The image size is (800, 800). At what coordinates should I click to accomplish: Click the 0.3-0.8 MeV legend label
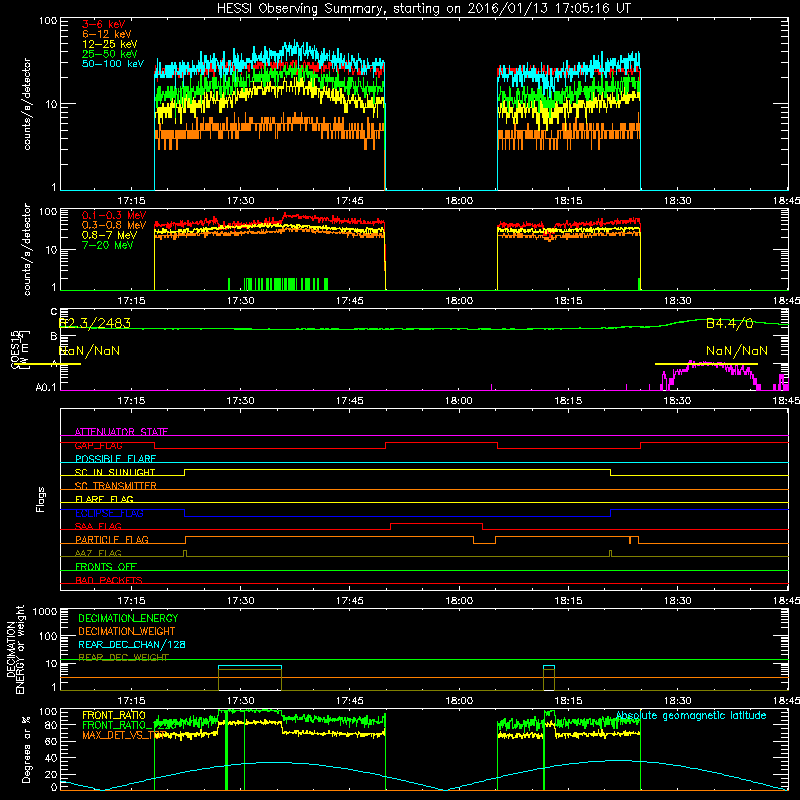114,225
